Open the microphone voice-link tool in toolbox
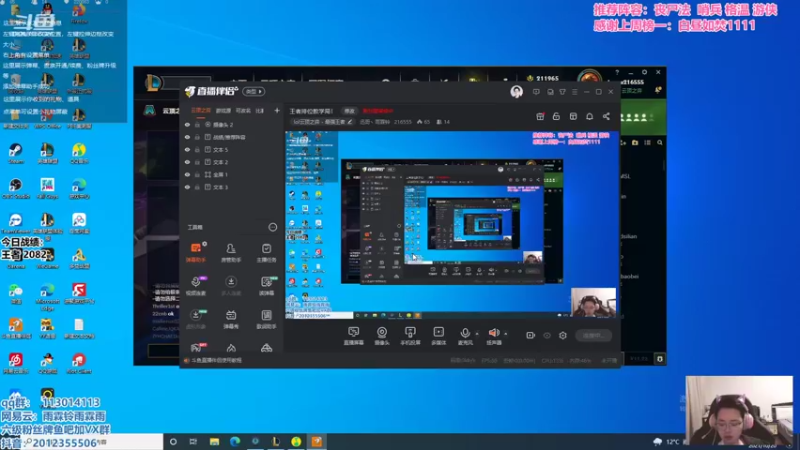 tap(196, 285)
